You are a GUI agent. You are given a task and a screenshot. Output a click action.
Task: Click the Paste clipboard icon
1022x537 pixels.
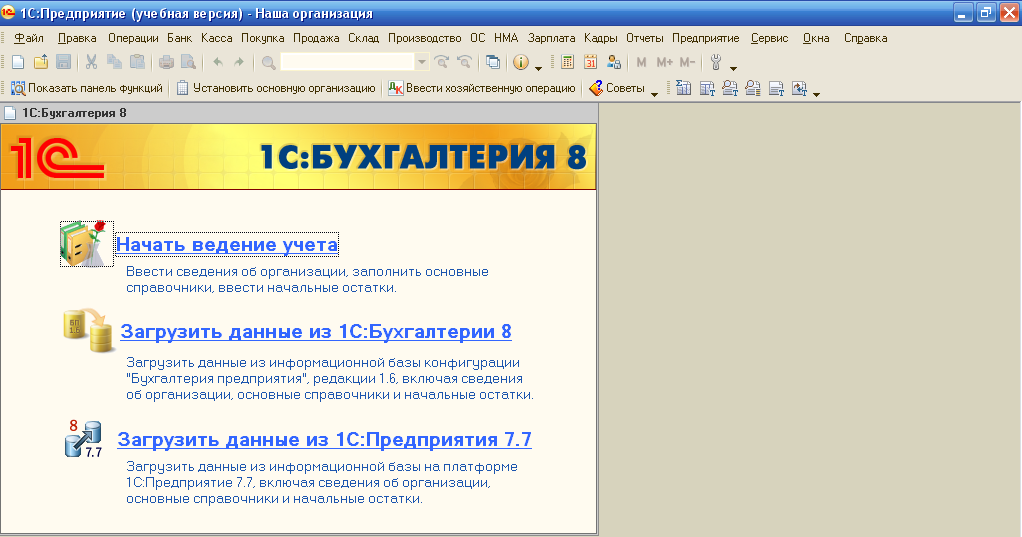(138, 62)
